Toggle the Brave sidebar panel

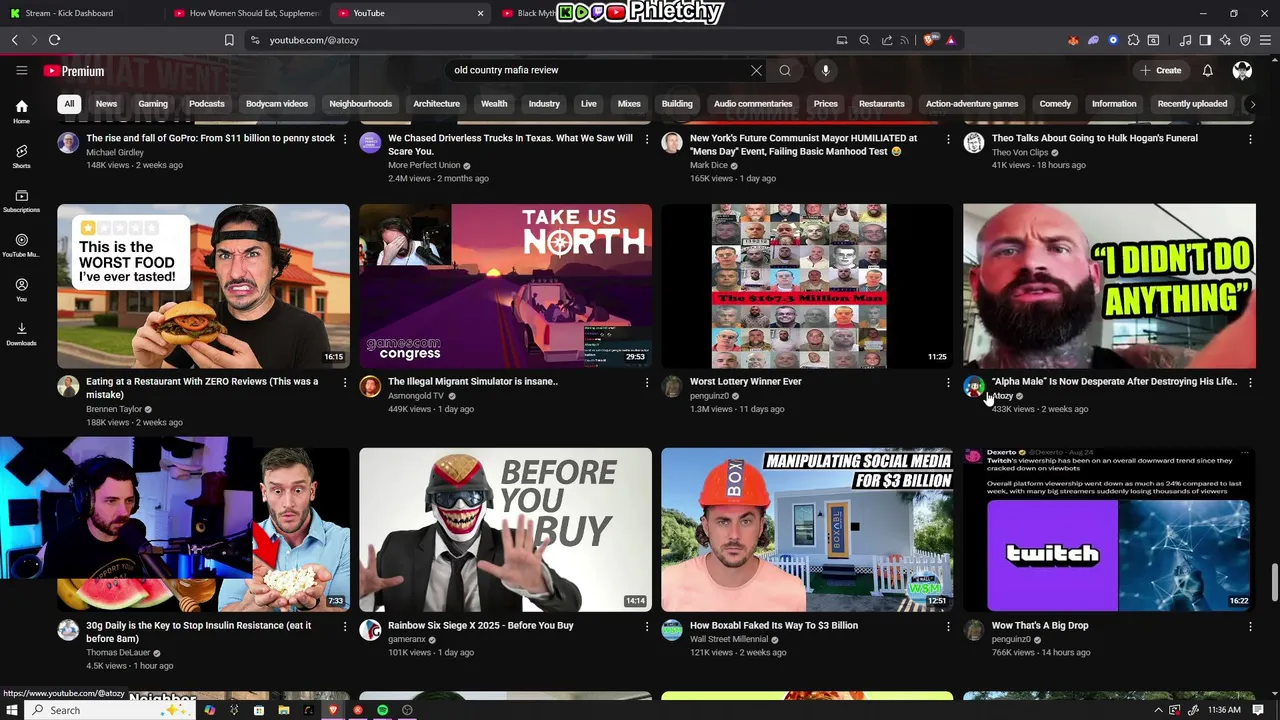1205,40
